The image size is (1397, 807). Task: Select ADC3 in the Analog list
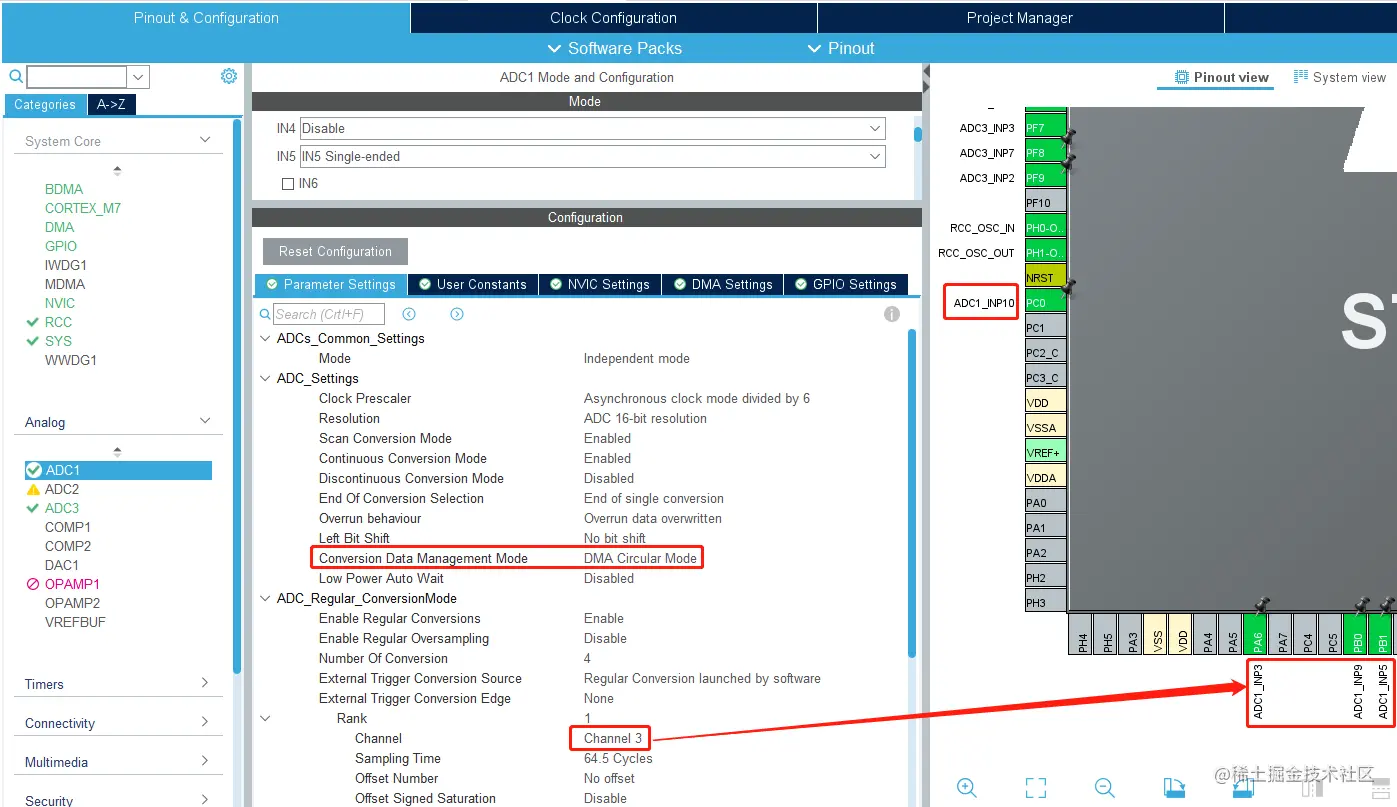[62, 508]
